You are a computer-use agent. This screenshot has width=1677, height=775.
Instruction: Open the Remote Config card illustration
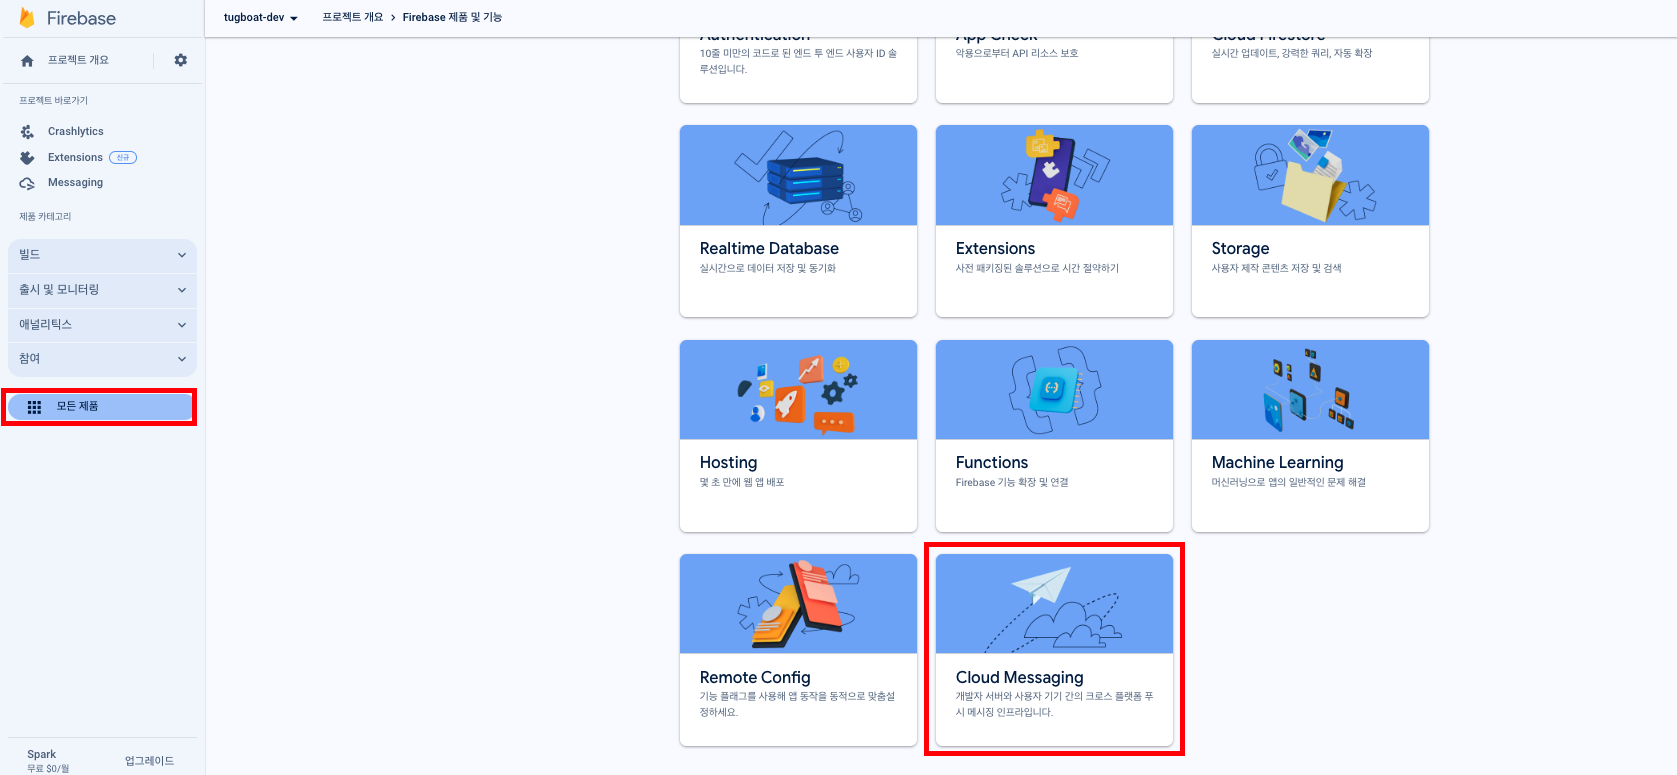798,604
